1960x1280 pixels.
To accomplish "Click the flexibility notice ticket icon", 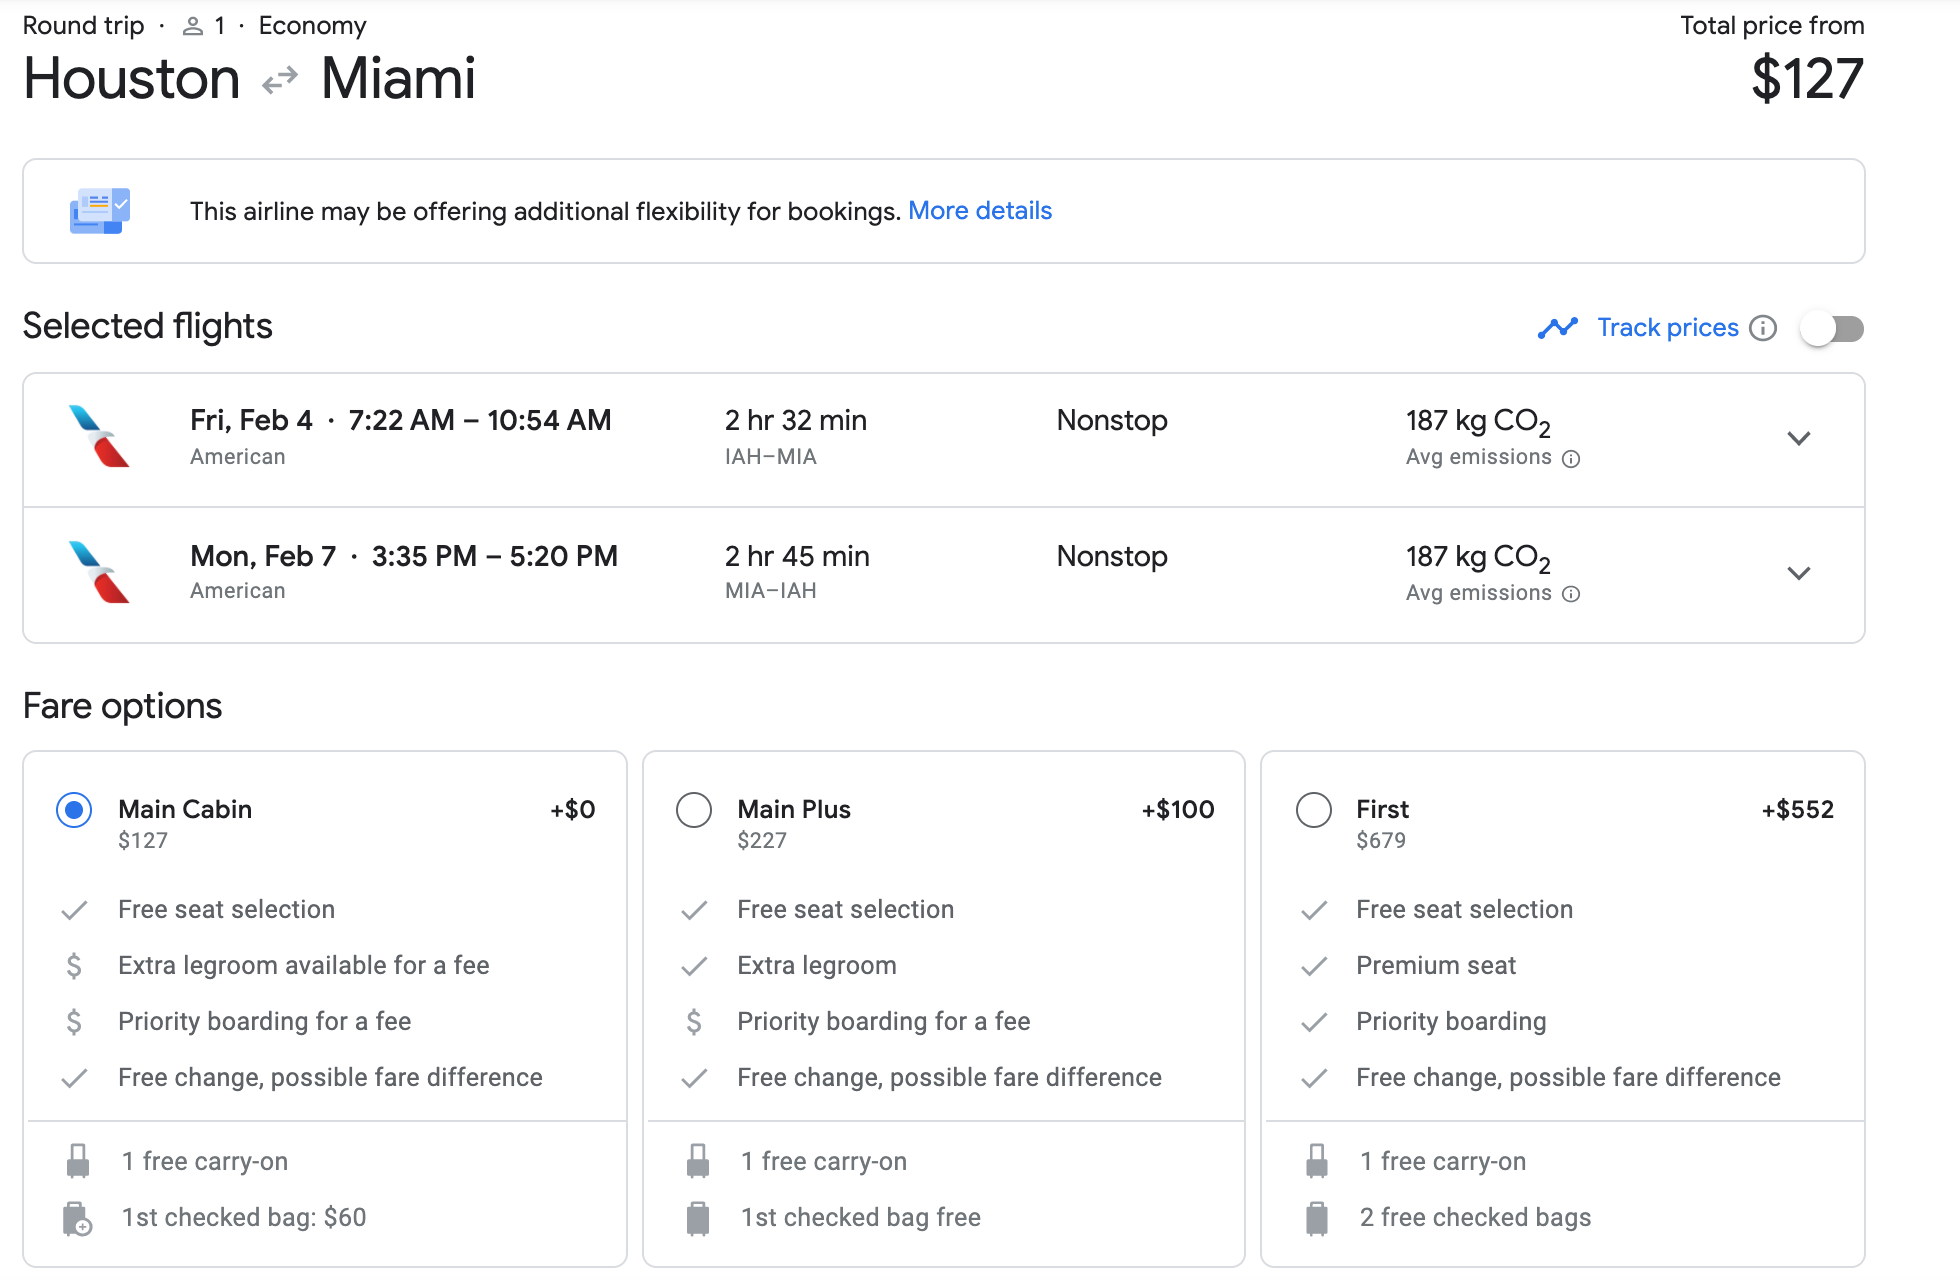I will pyautogui.click(x=99, y=211).
